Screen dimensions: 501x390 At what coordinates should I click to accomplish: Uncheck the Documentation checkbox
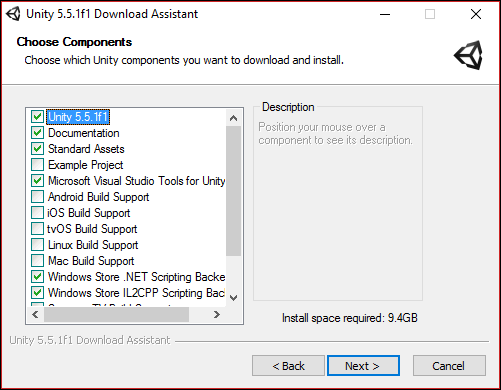pos(37,133)
